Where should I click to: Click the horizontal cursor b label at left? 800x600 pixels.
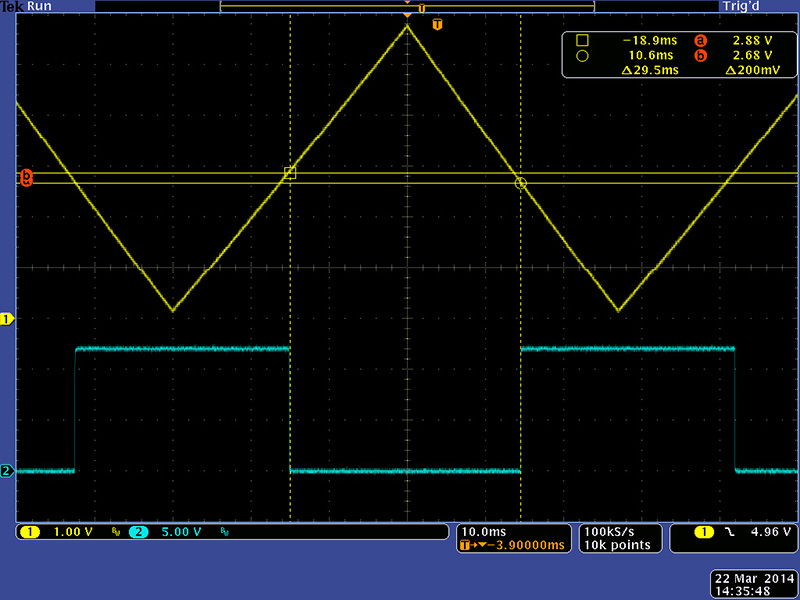(26, 176)
